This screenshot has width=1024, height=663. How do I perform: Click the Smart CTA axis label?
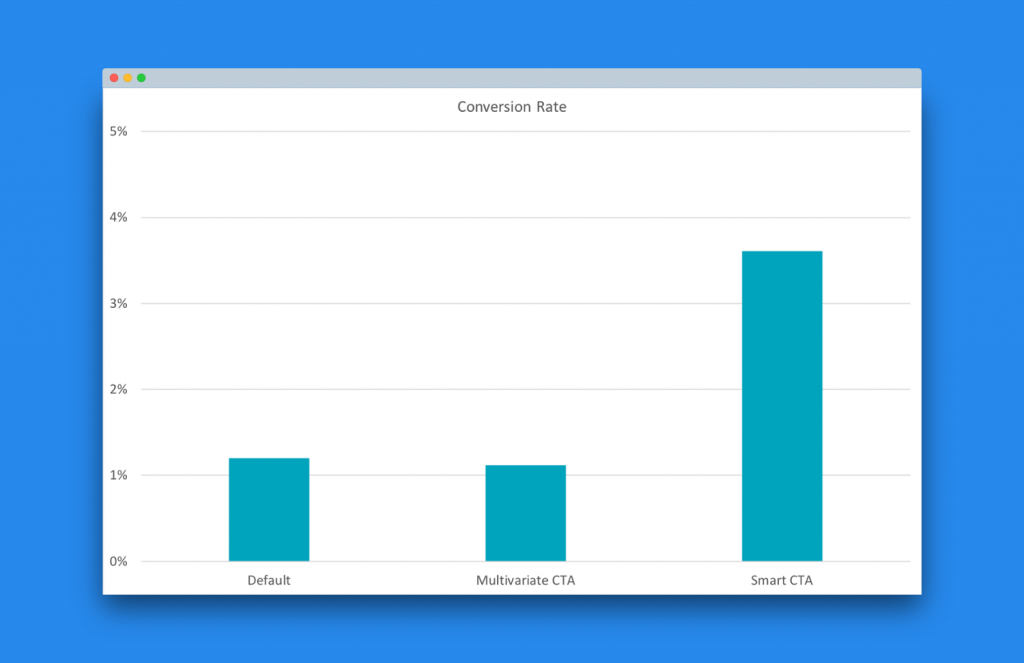pyautogui.click(x=781, y=580)
